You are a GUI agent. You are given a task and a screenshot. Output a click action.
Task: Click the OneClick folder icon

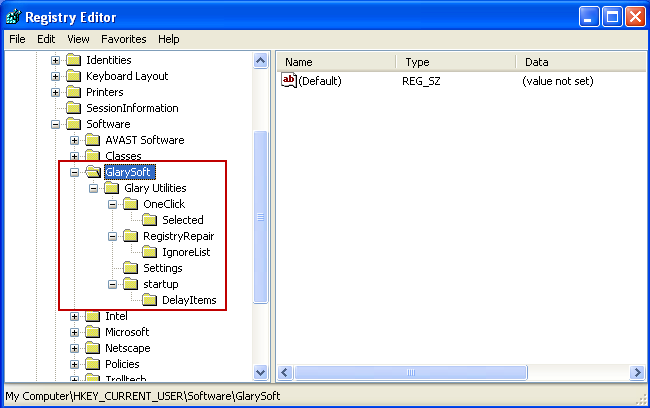click(x=131, y=204)
